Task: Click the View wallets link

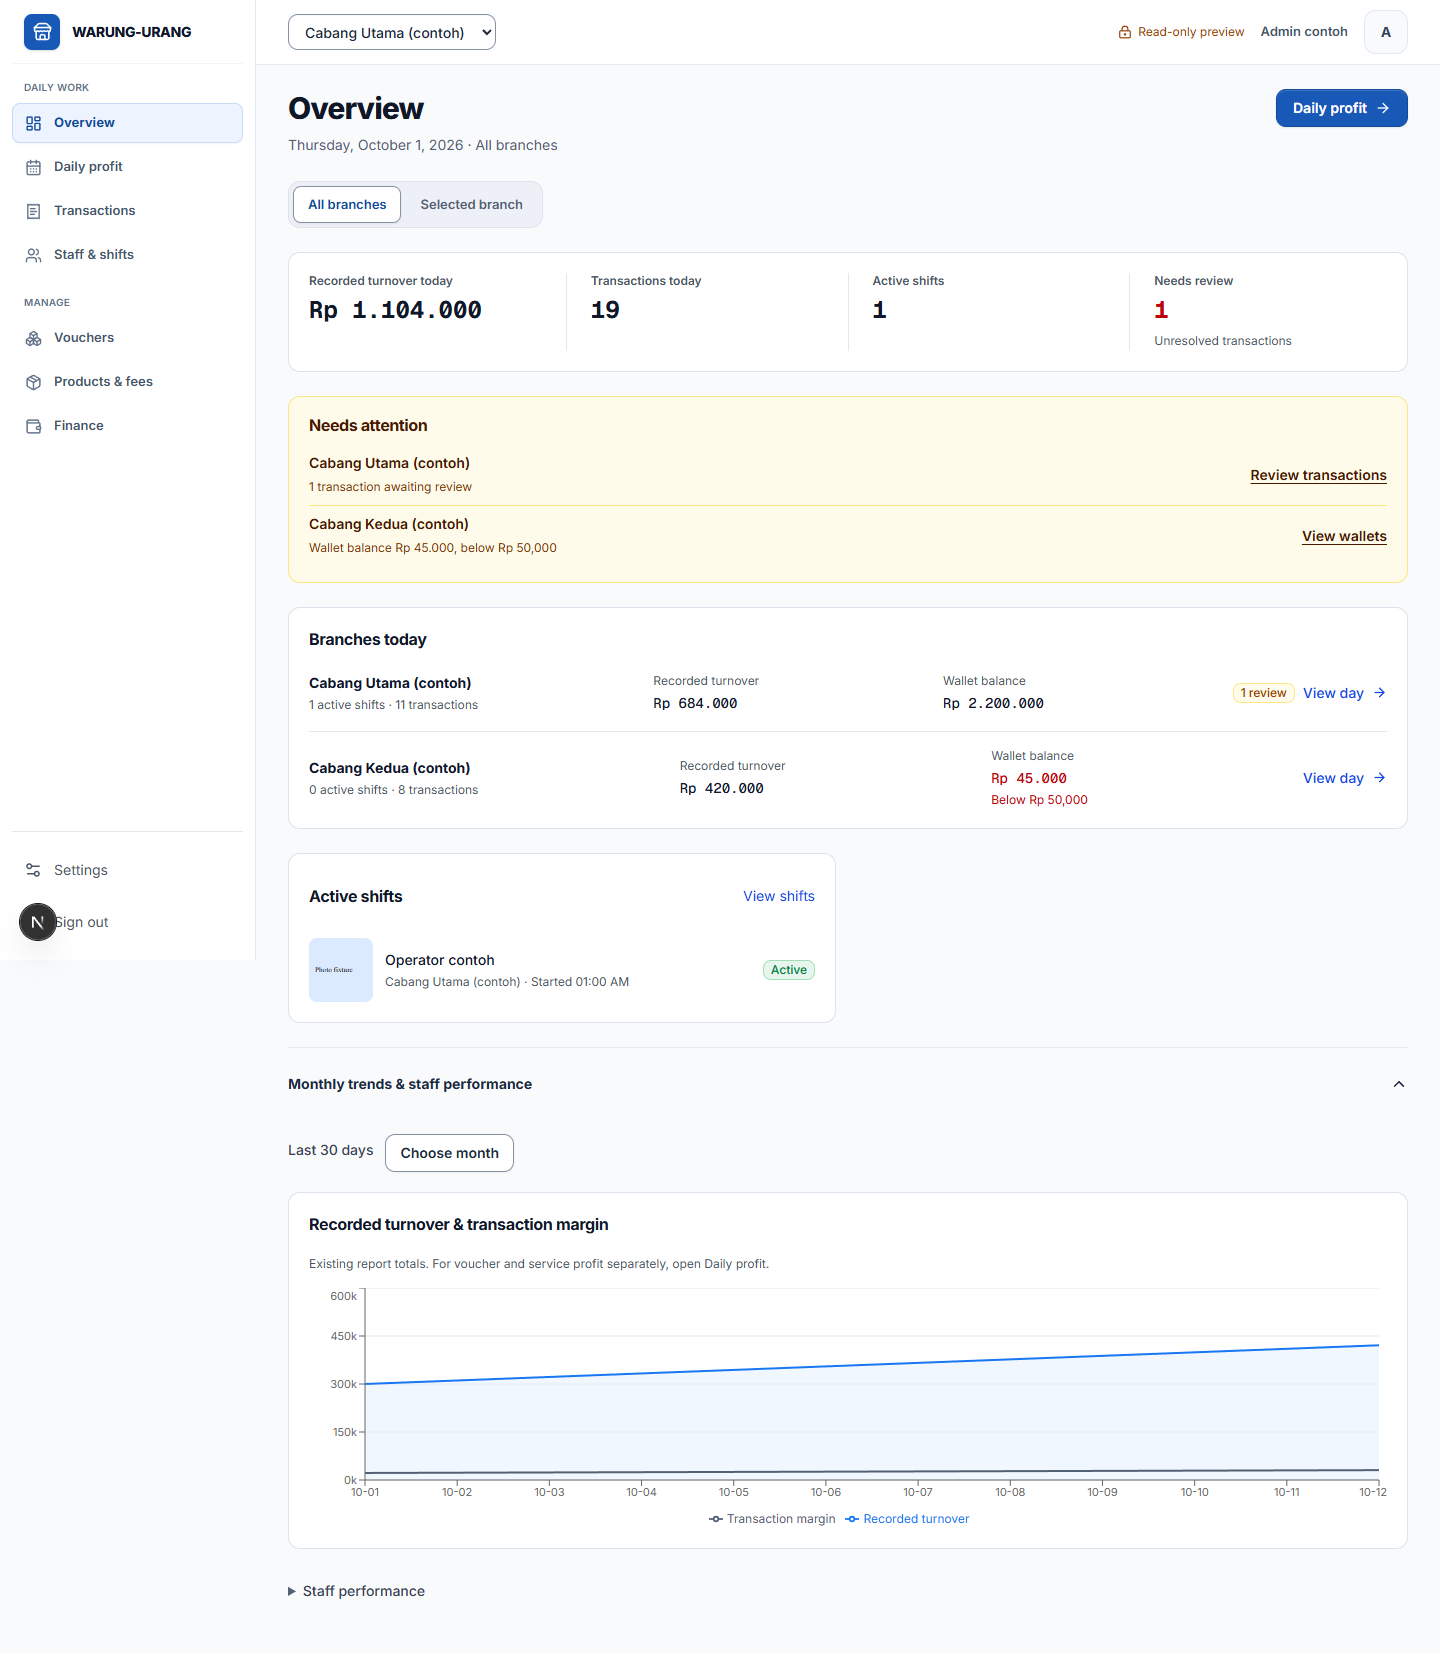Action: [1344, 536]
